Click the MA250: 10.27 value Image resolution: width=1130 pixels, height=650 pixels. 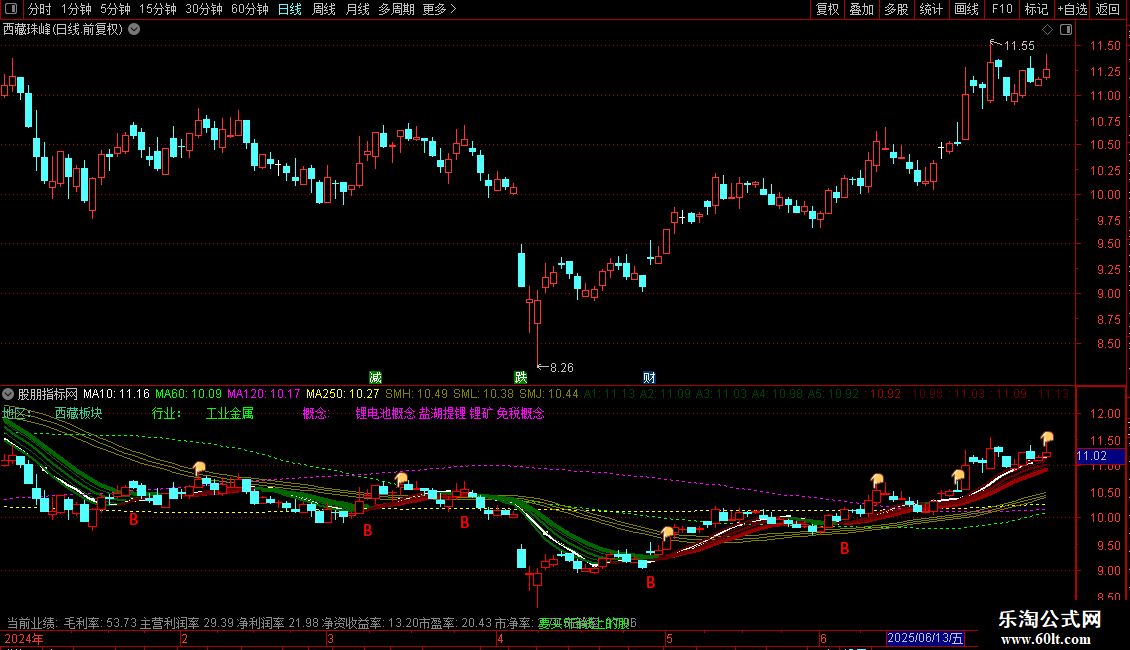point(342,394)
